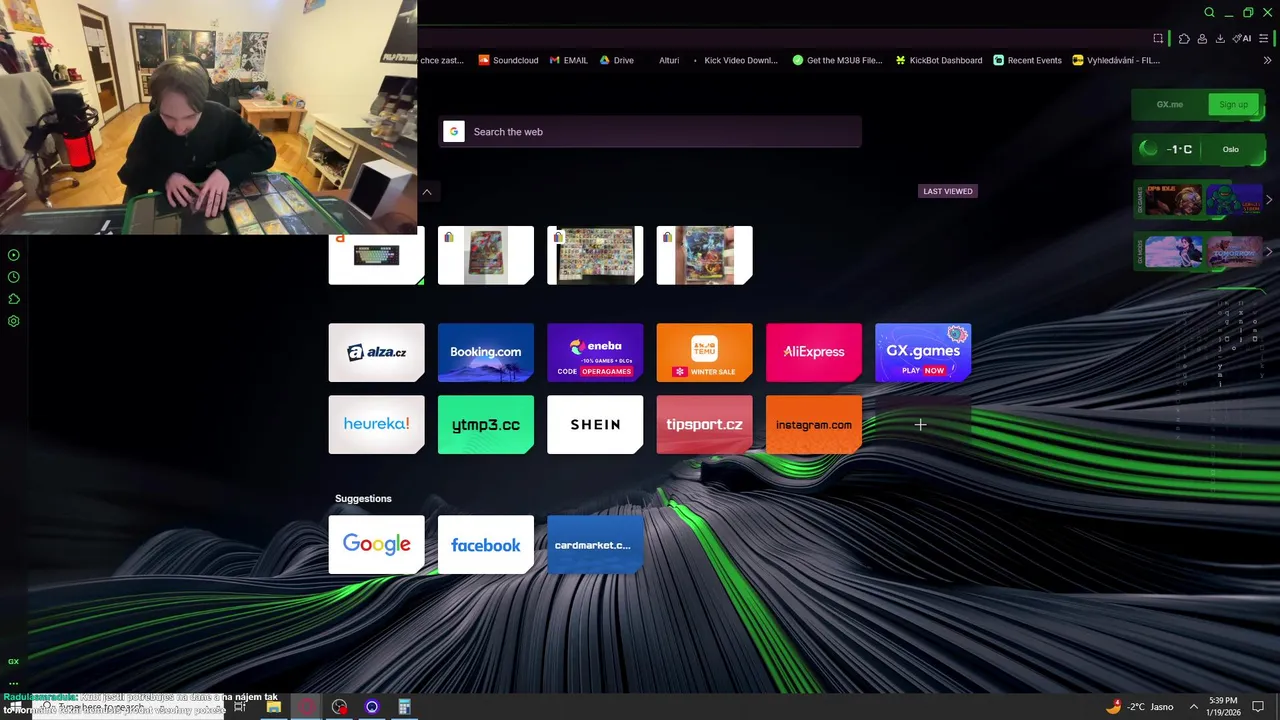Open the alza.cz speed dial tile
1280x720 pixels.
coord(376,352)
